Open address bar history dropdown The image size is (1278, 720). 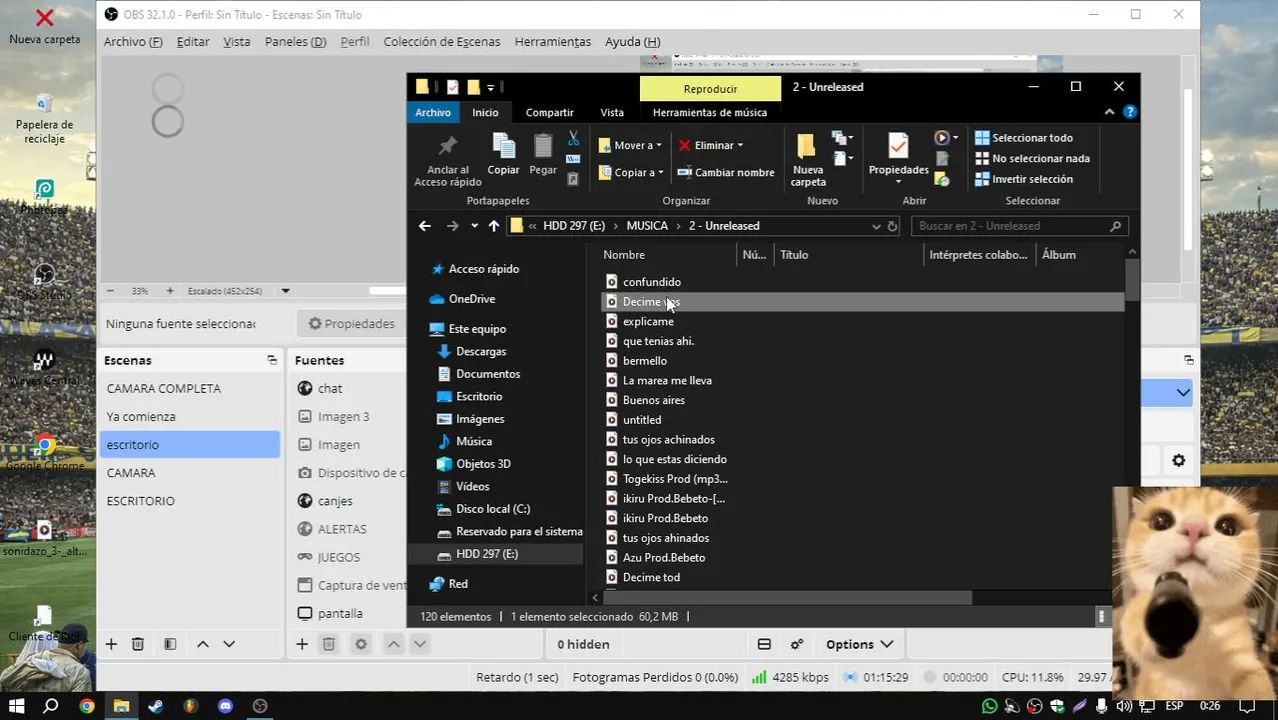coord(876,226)
